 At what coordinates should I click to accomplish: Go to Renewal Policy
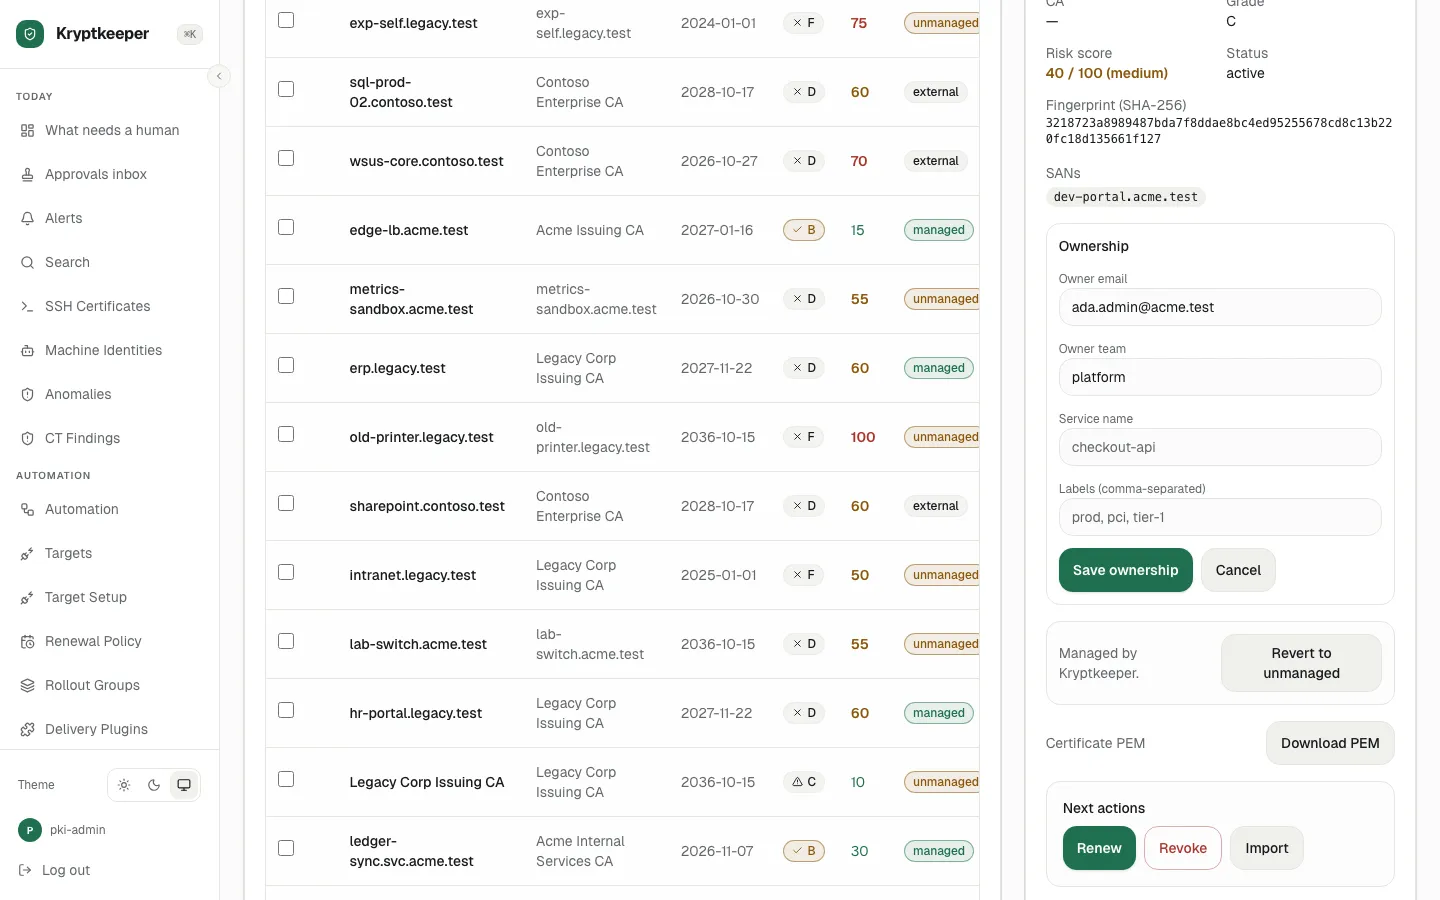click(110, 641)
